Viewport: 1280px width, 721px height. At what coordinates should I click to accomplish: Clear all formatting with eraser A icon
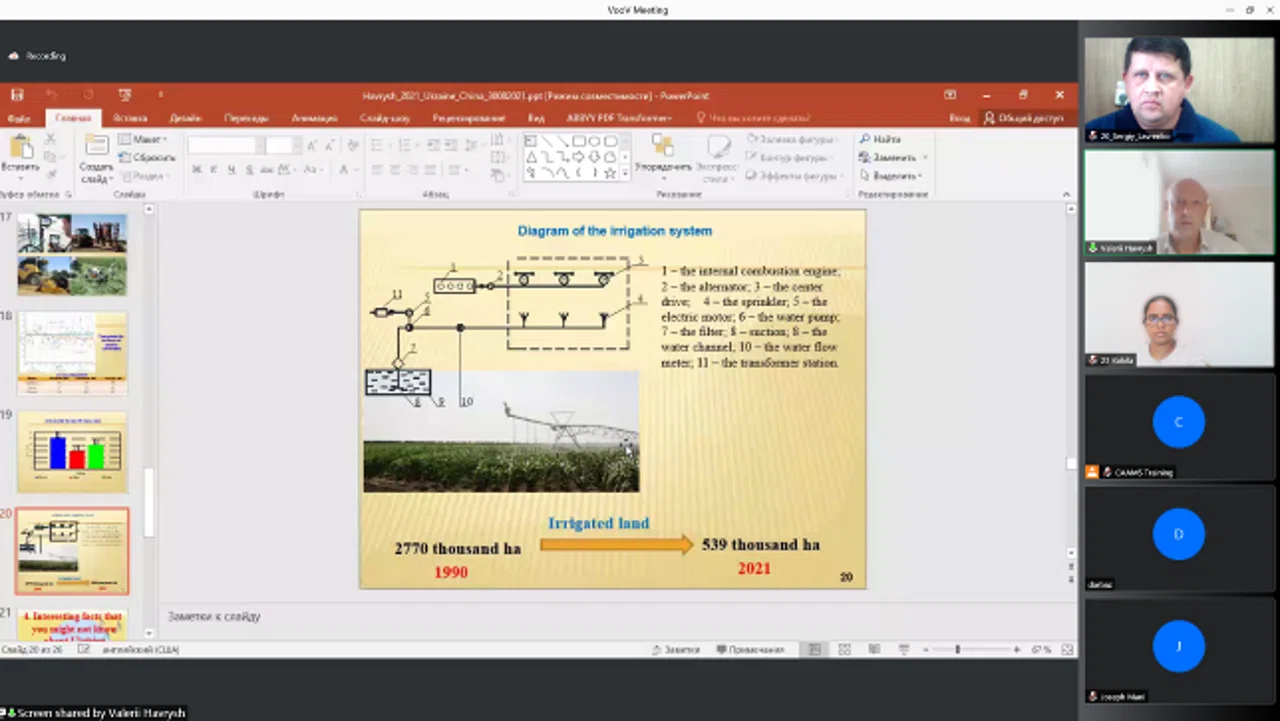click(352, 145)
